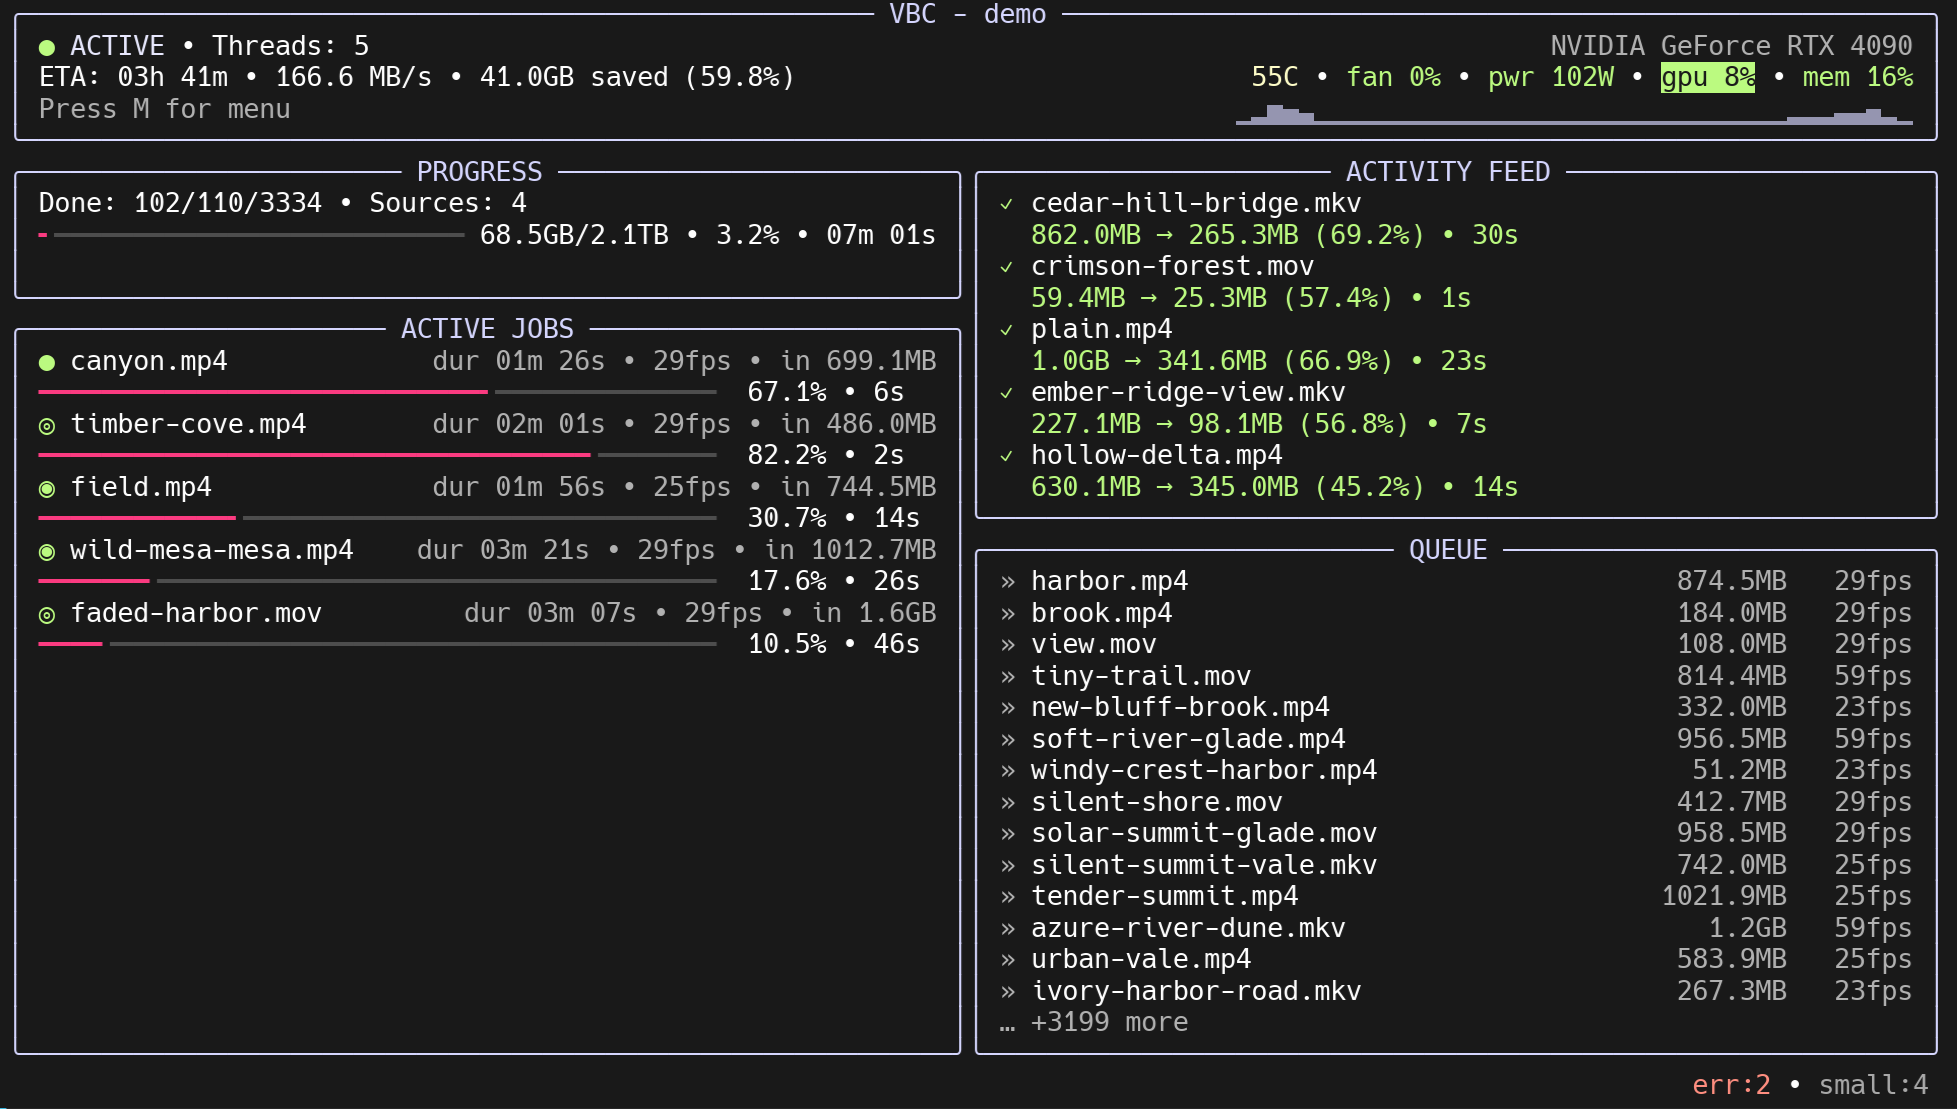Viewport: 1957px width, 1109px height.
Task: Click checkmark beside cedar-hill-bridge.mkv
Action: point(1006,204)
